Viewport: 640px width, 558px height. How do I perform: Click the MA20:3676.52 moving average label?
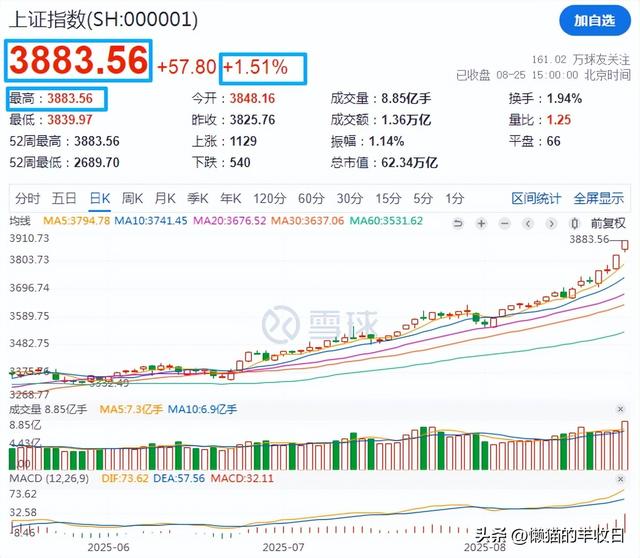229,221
